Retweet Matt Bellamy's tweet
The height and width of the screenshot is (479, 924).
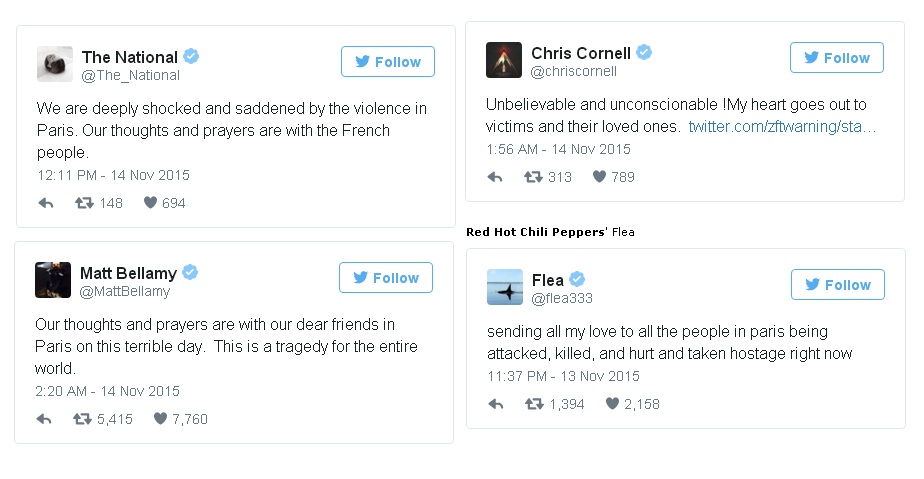(x=83, y=419)
